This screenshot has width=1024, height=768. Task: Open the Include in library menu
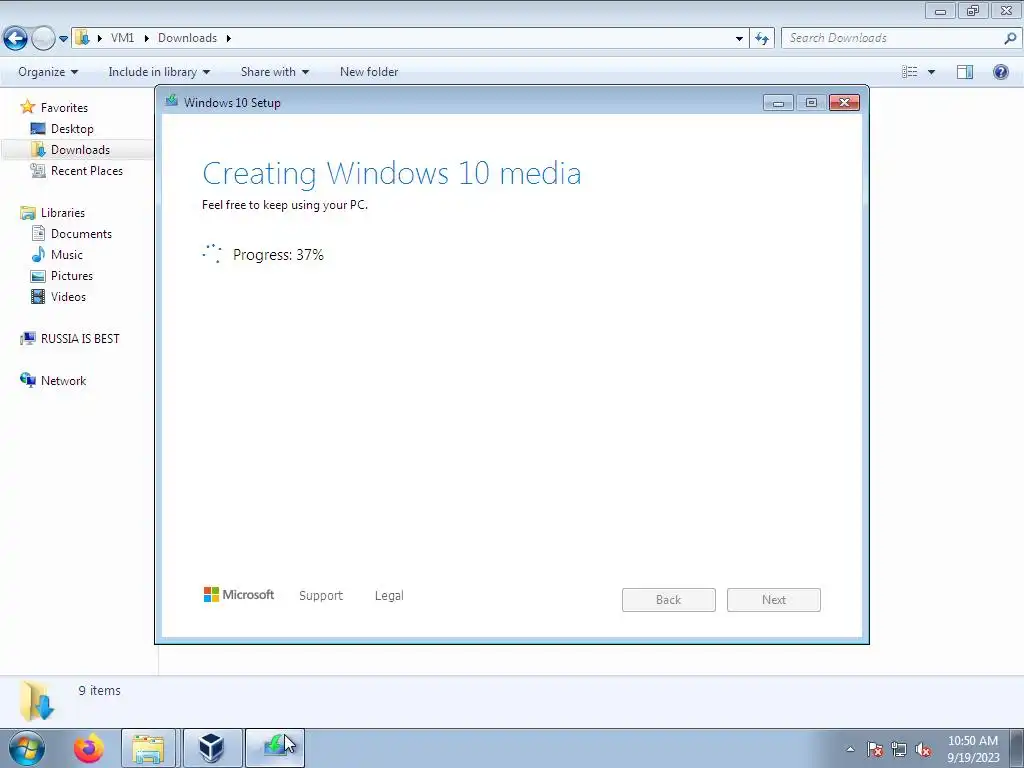pyautogui.click(x=159, y=72)
